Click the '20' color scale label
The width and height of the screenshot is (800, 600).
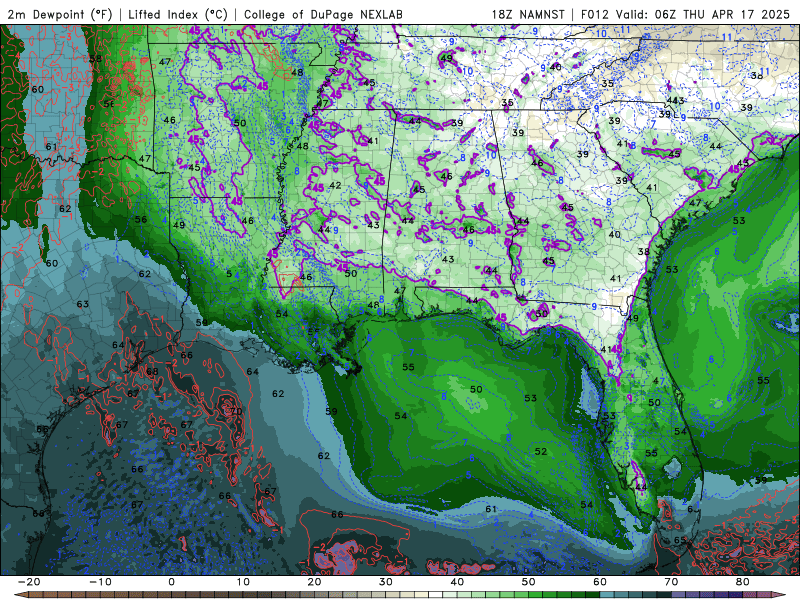(x=314, y=582)
